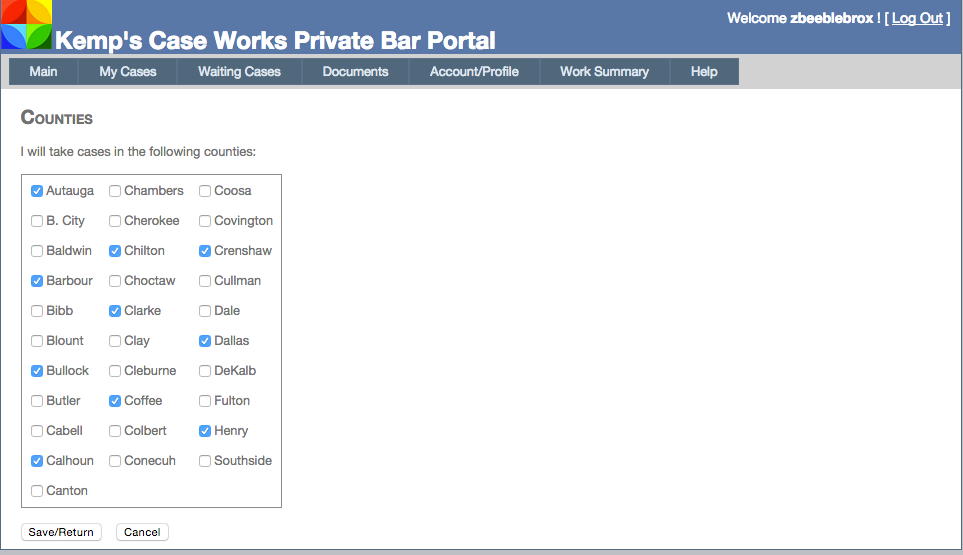Open the Help menu item
The image size is (963, 555).
pos(704,72)
